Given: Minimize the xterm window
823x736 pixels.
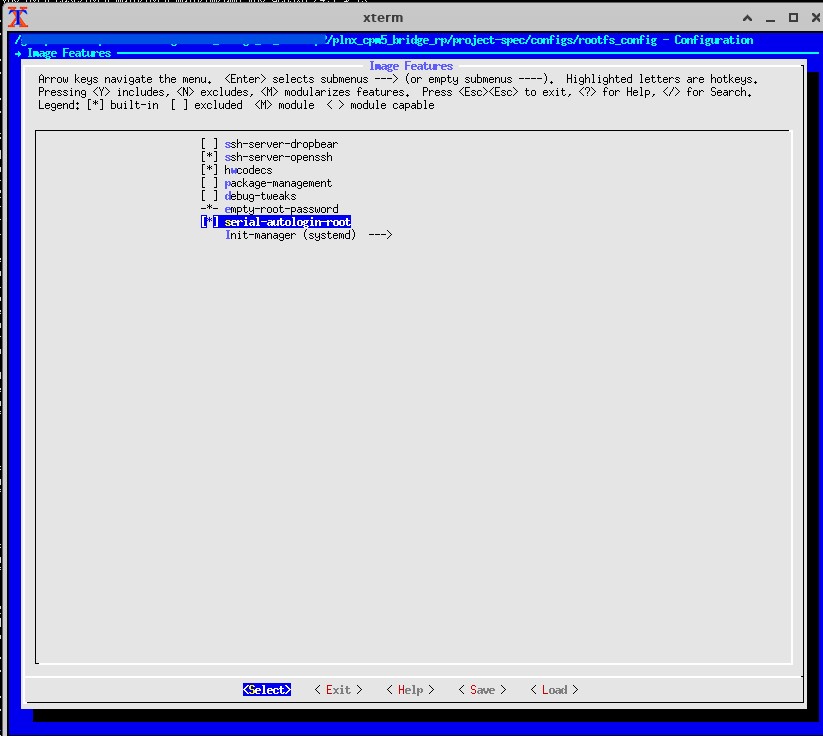Looking at the screenshot, I should pyautogui.click(x=770, y=17).
